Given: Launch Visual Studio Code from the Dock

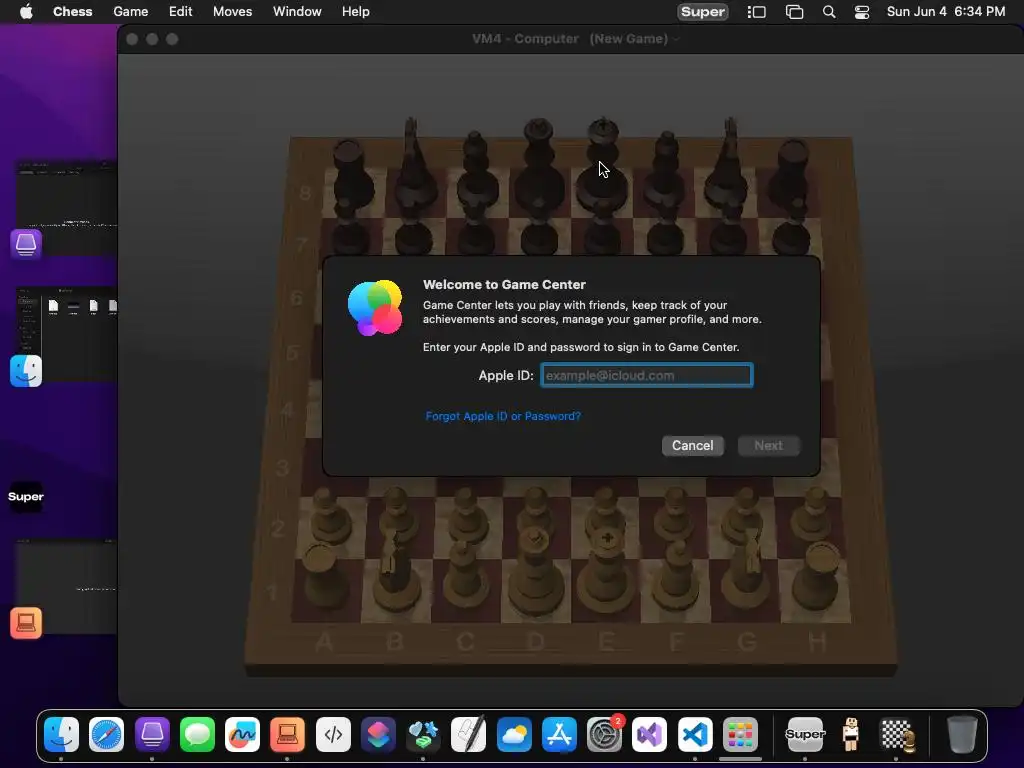Looking at the screenshot, I should click(695, 735).
